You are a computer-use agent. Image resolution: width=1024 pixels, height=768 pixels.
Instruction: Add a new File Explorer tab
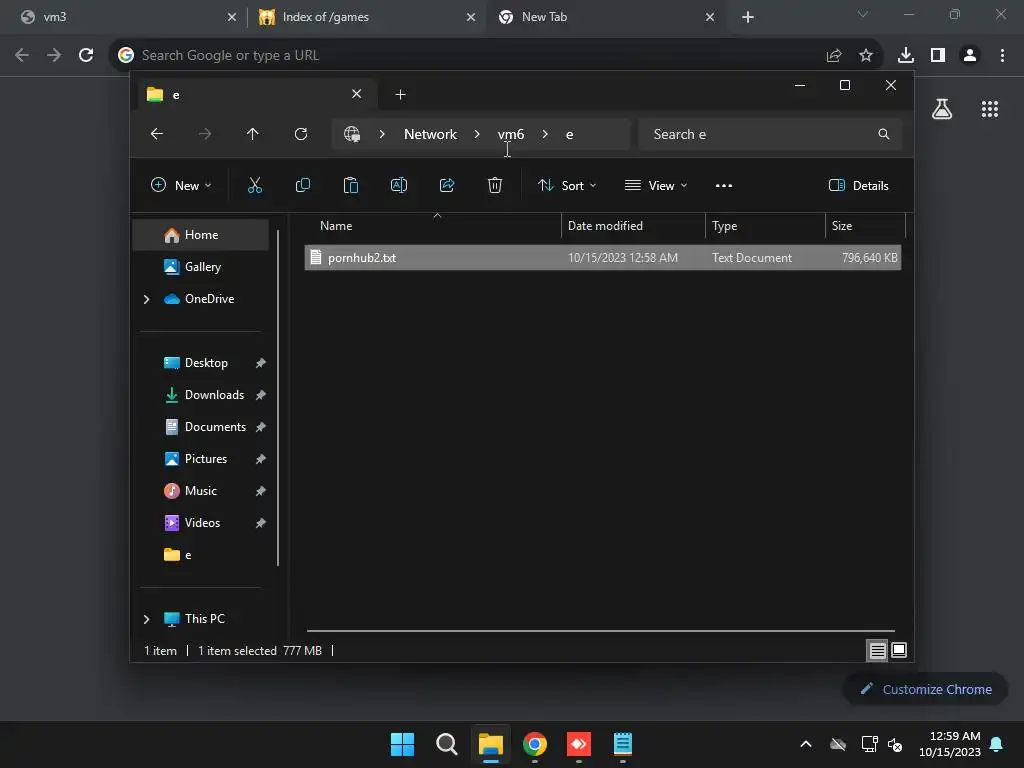[x=400, y=95]
